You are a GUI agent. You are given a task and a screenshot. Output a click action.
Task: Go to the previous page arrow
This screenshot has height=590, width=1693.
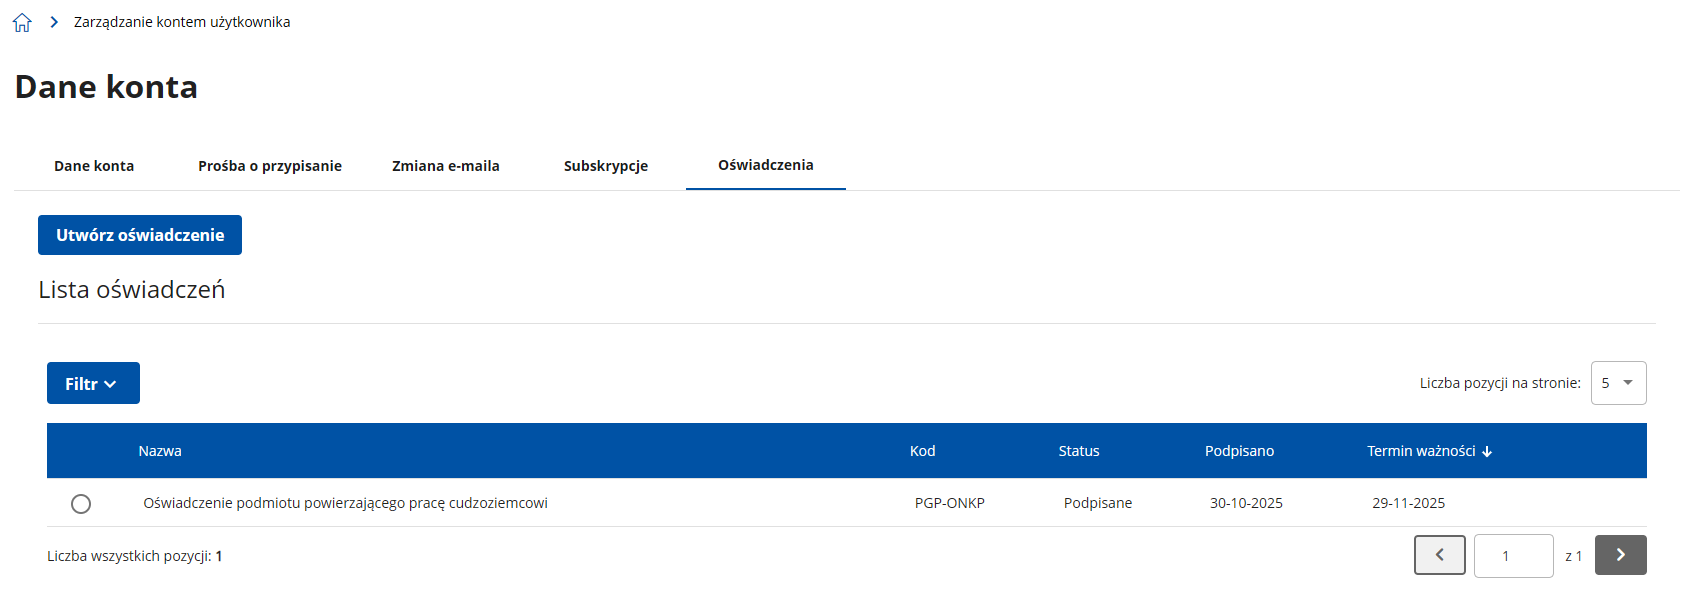1440,555
